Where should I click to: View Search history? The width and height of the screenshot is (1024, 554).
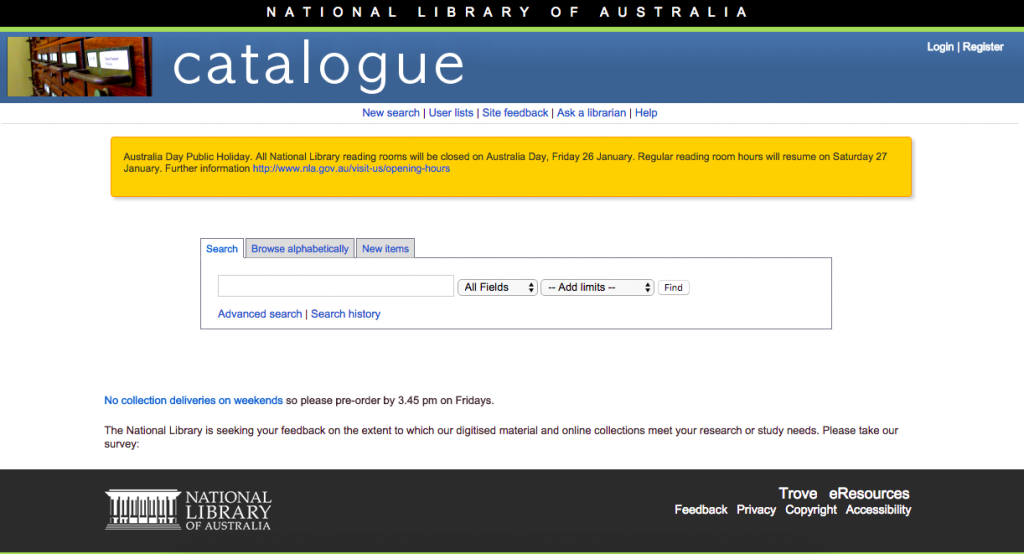coord(346,314)
